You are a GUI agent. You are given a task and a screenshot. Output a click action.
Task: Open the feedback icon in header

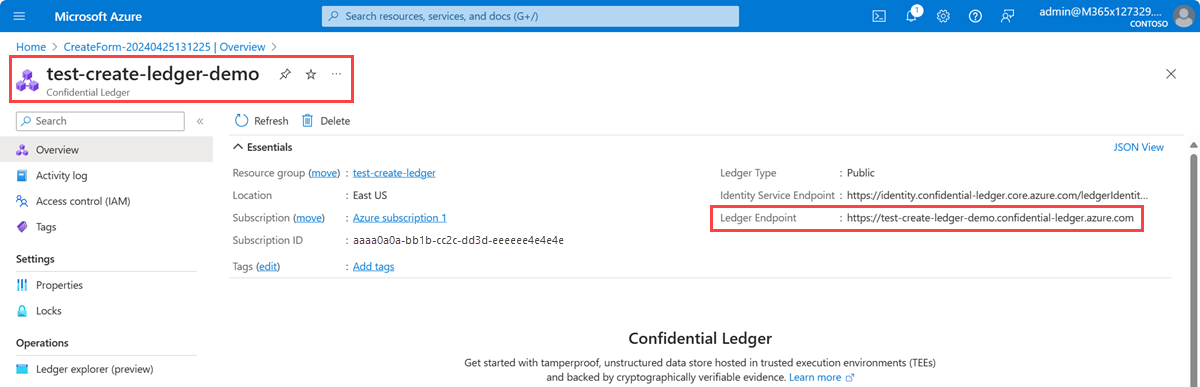coord(1008,16)
